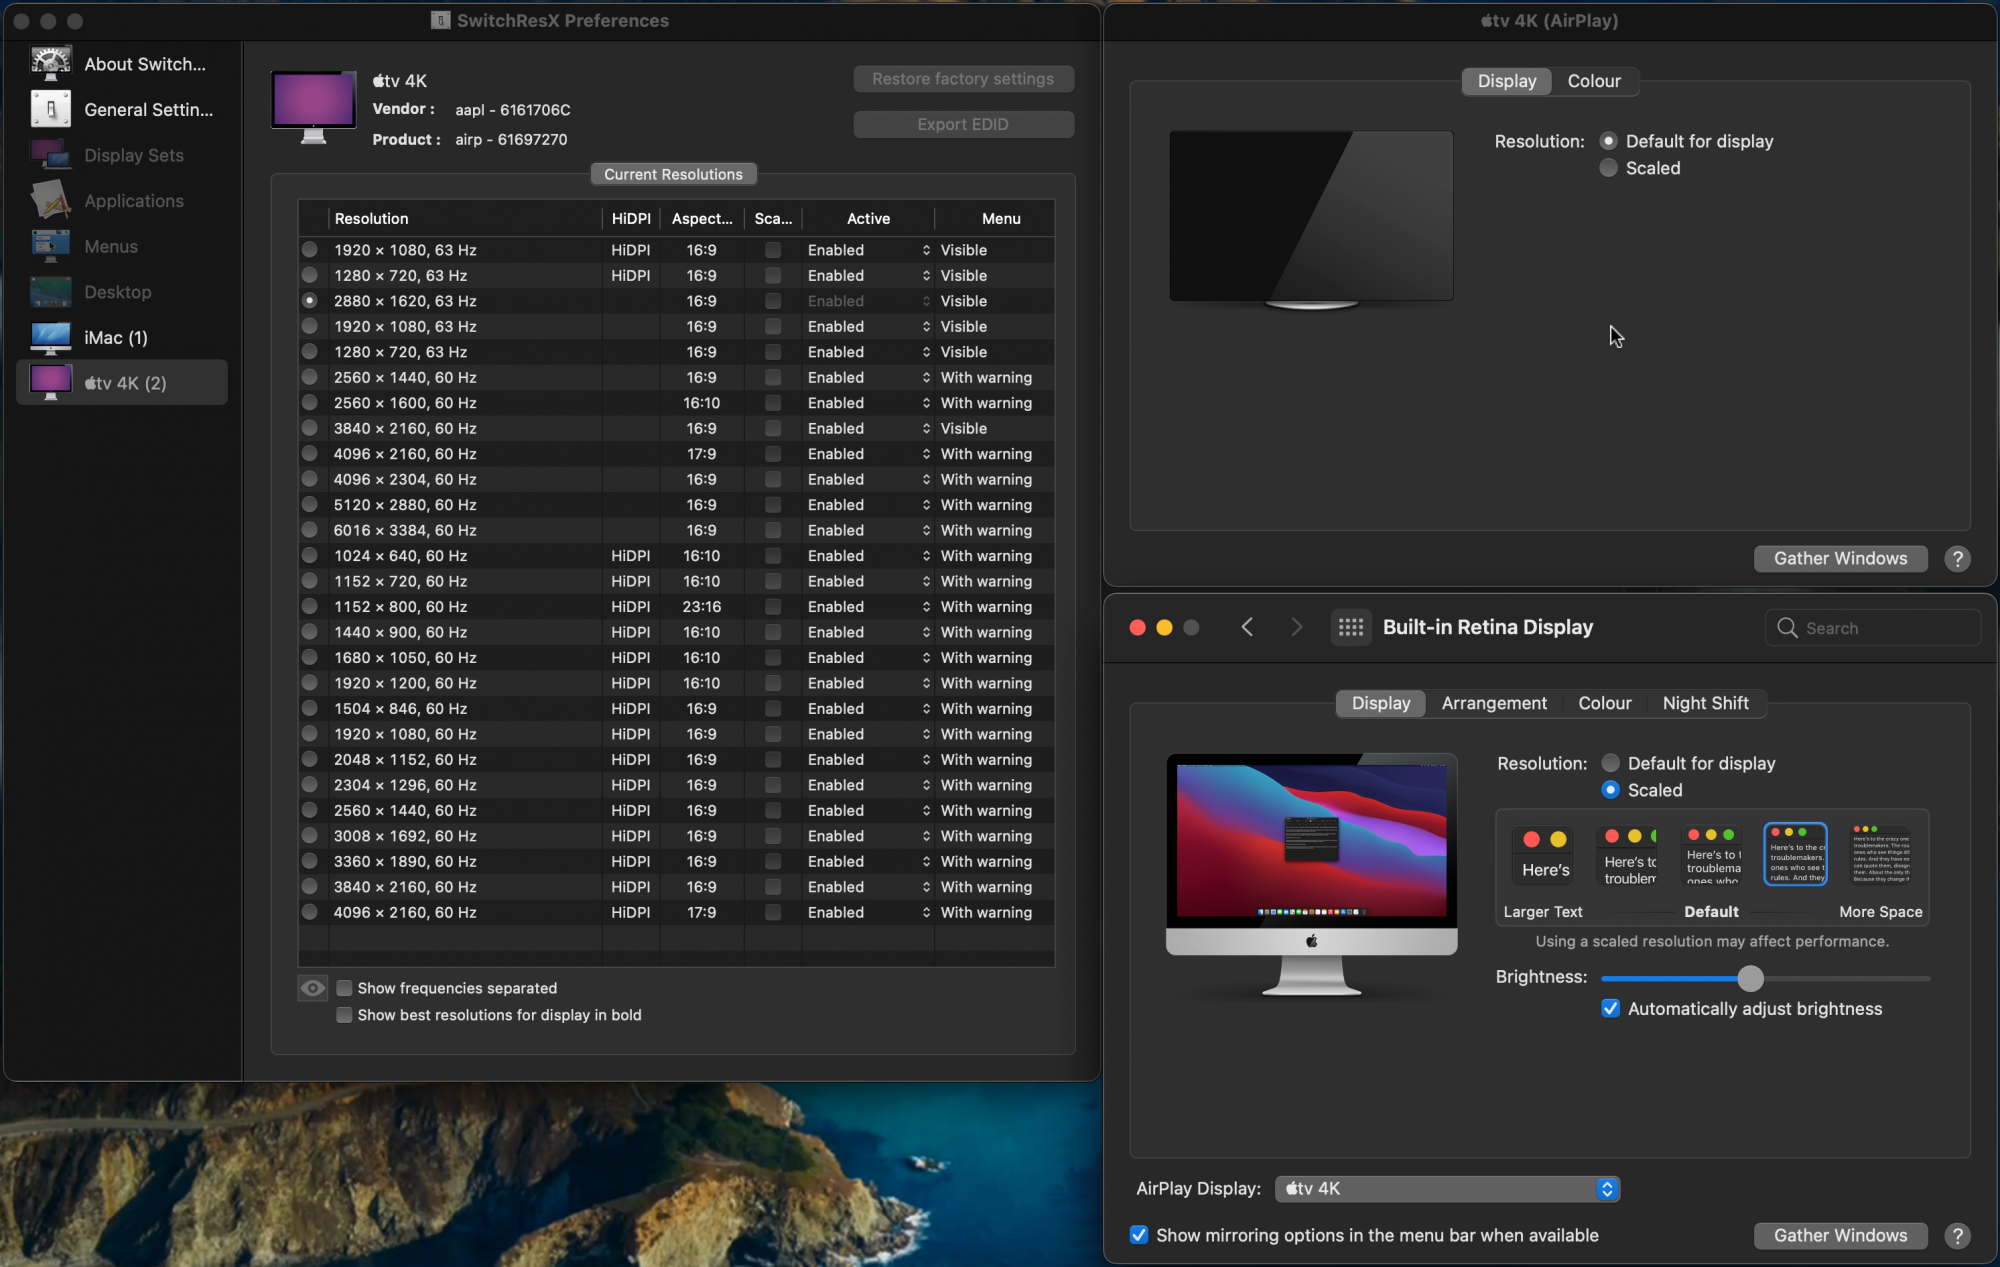Switch to Night Shift tab
2000x1267 pixels.
click(x=1705, y=703)
